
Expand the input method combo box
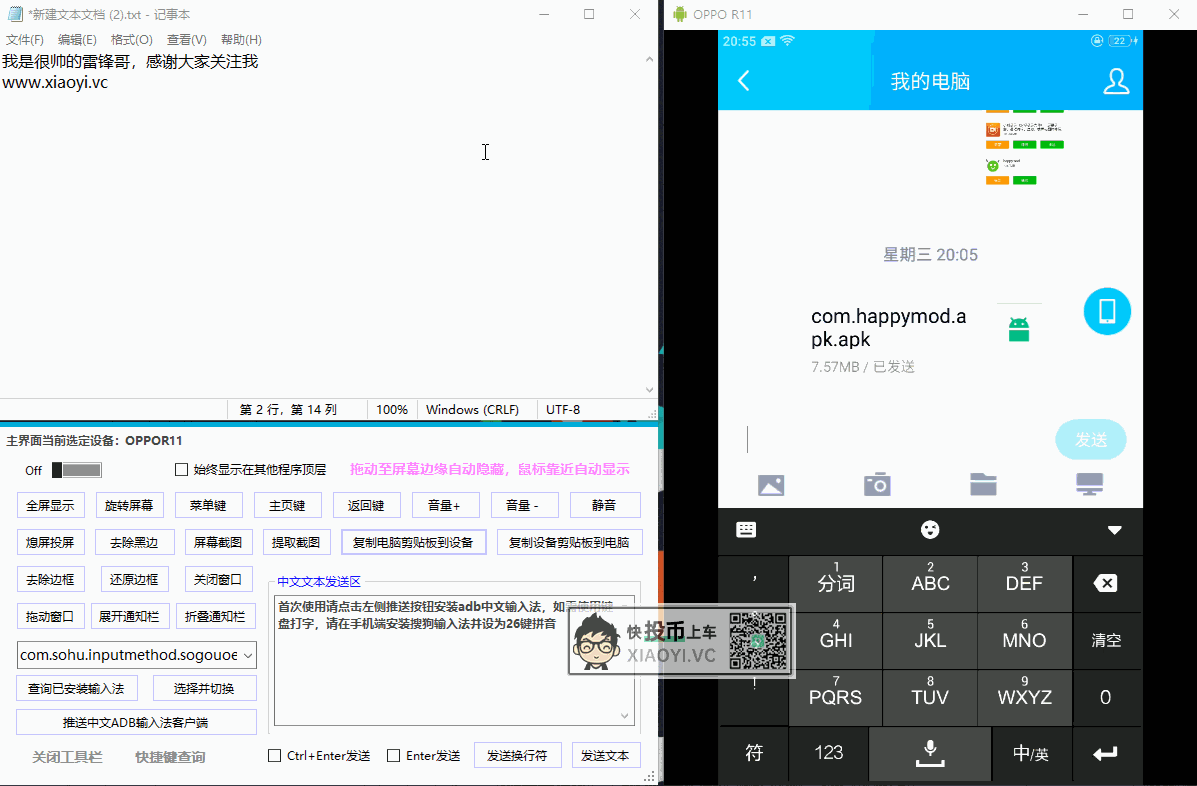(x=248, y=655)
